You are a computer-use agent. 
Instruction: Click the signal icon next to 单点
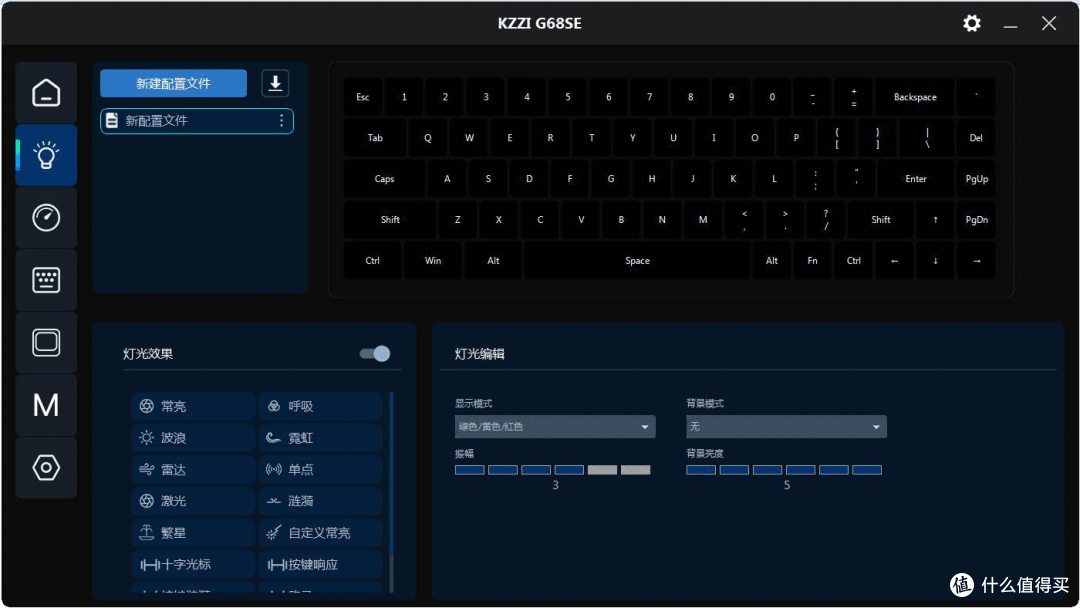[273, 470]
